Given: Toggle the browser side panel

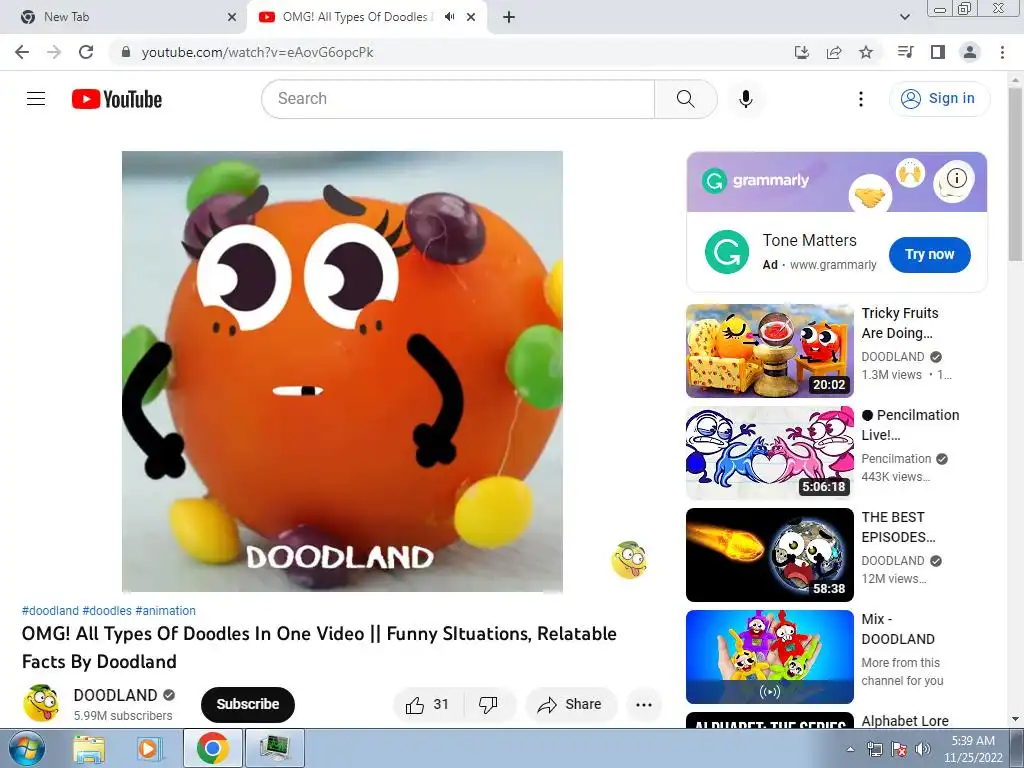Looking at the screenshot, I should (938, 52).
